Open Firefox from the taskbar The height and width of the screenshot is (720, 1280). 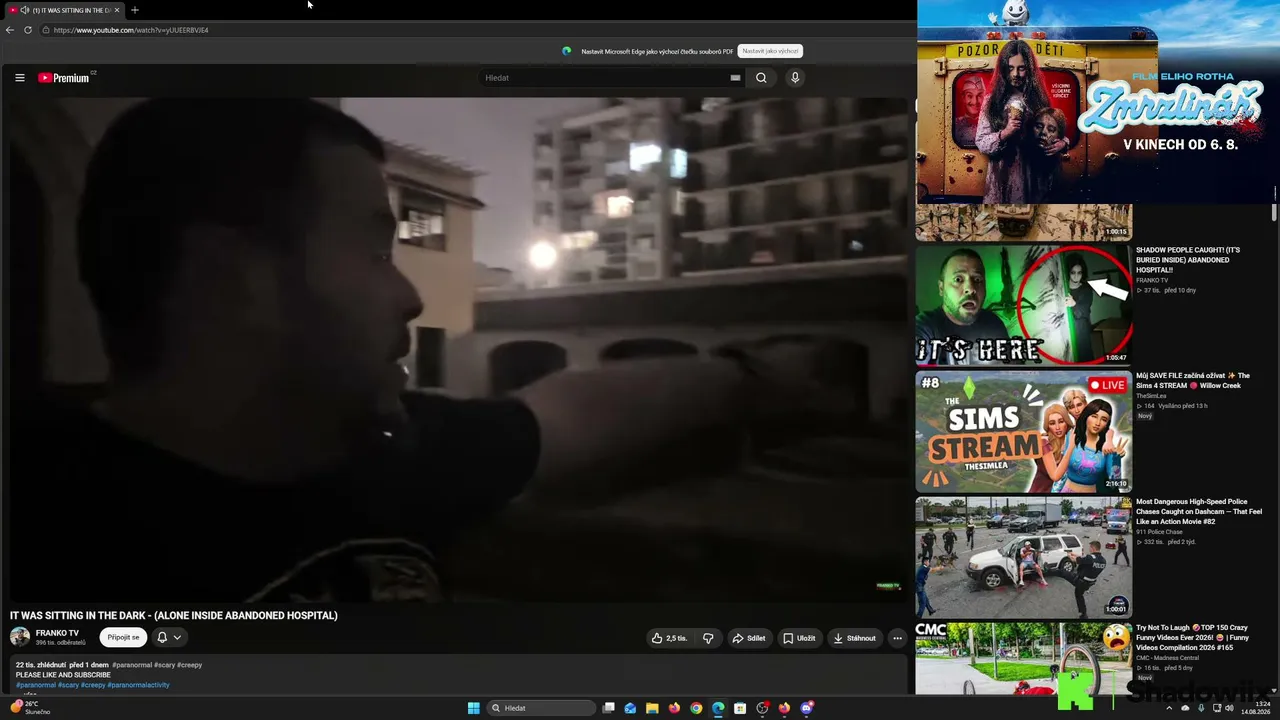pos(674,708)
